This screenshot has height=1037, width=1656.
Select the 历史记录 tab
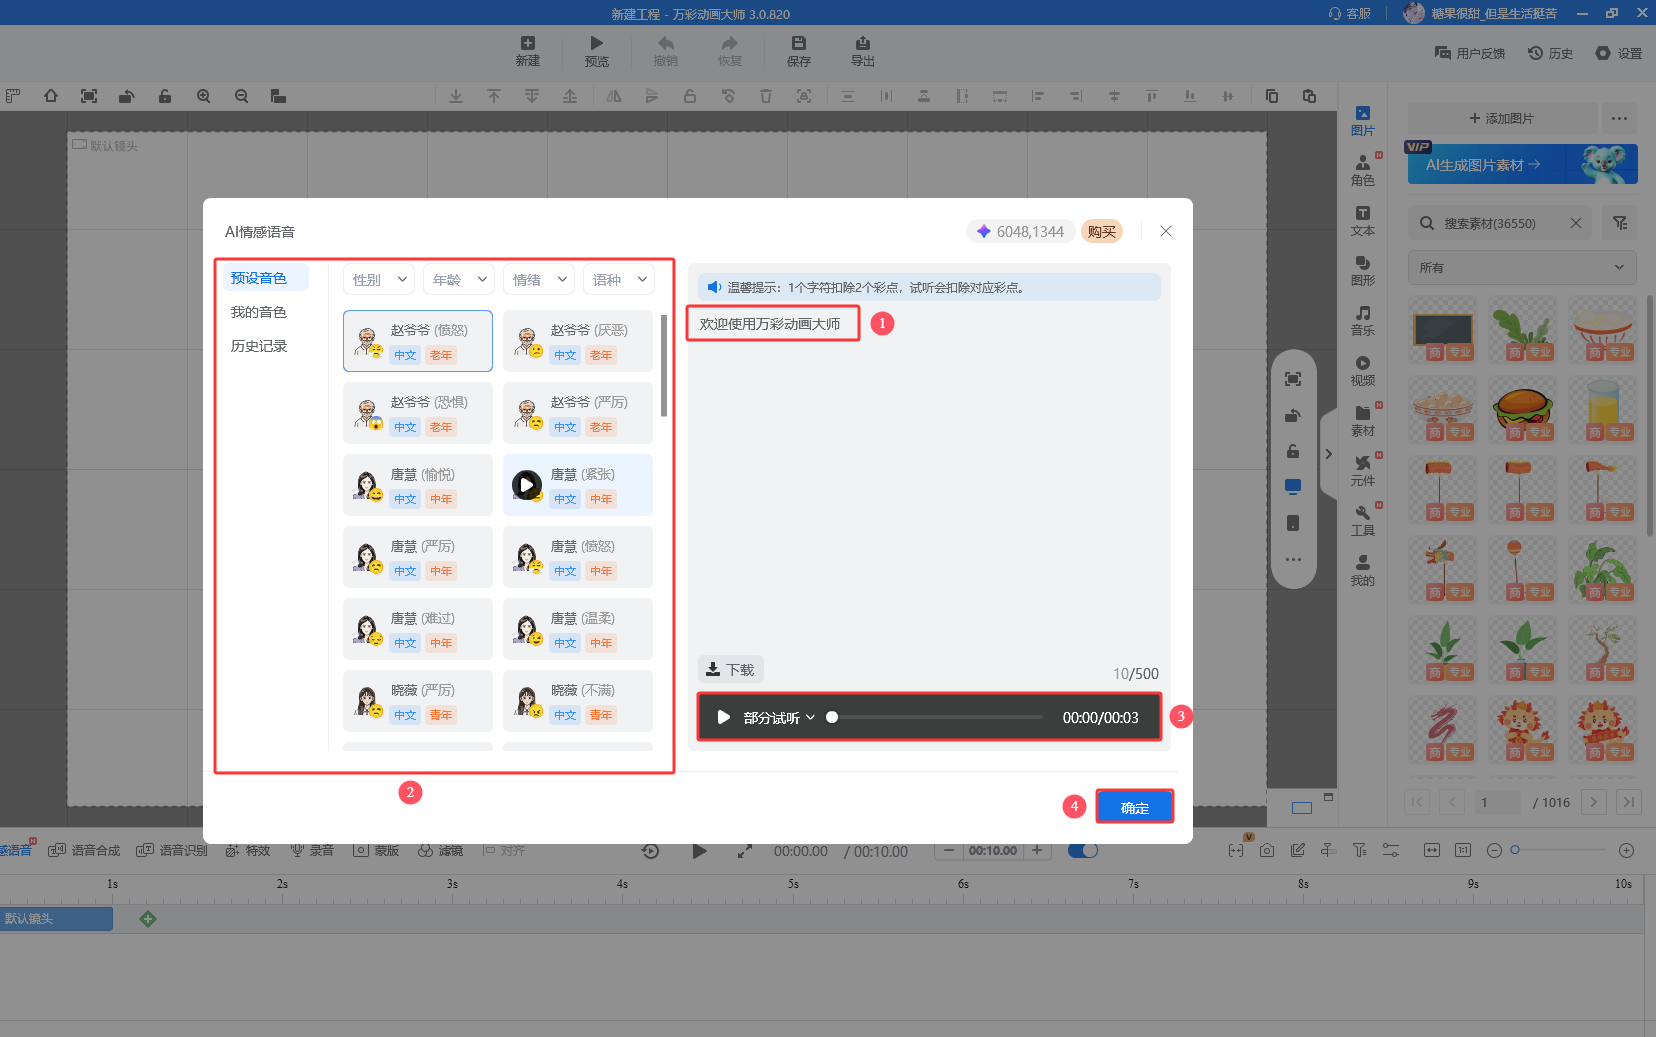click(259, 346)
